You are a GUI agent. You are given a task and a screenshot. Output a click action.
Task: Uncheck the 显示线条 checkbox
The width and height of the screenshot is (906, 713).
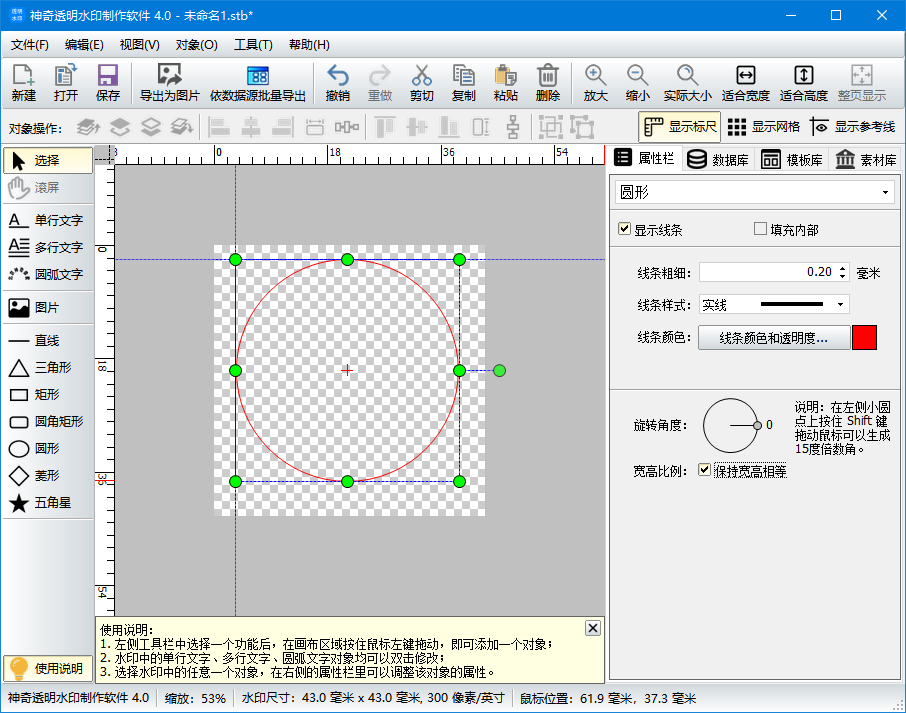coord(625,229)
